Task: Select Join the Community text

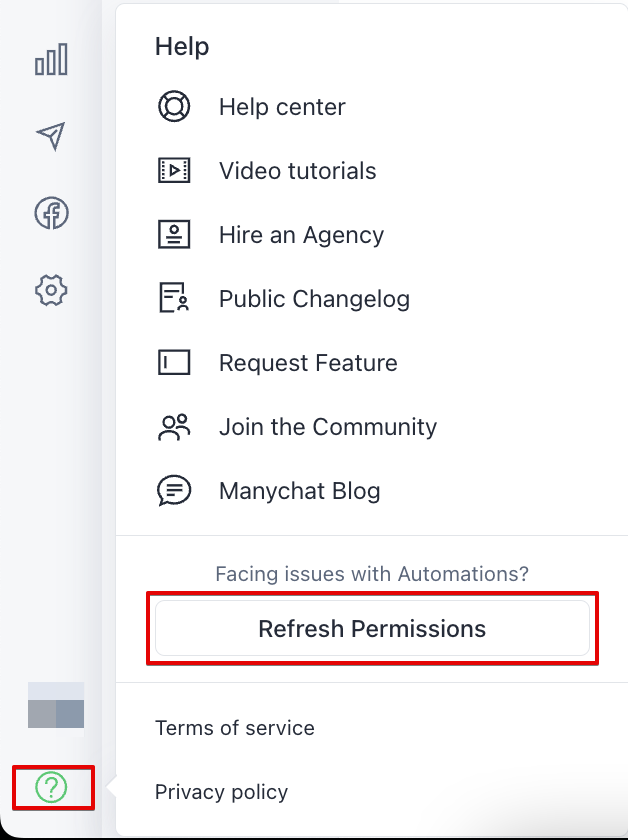Action: [328, 427]
